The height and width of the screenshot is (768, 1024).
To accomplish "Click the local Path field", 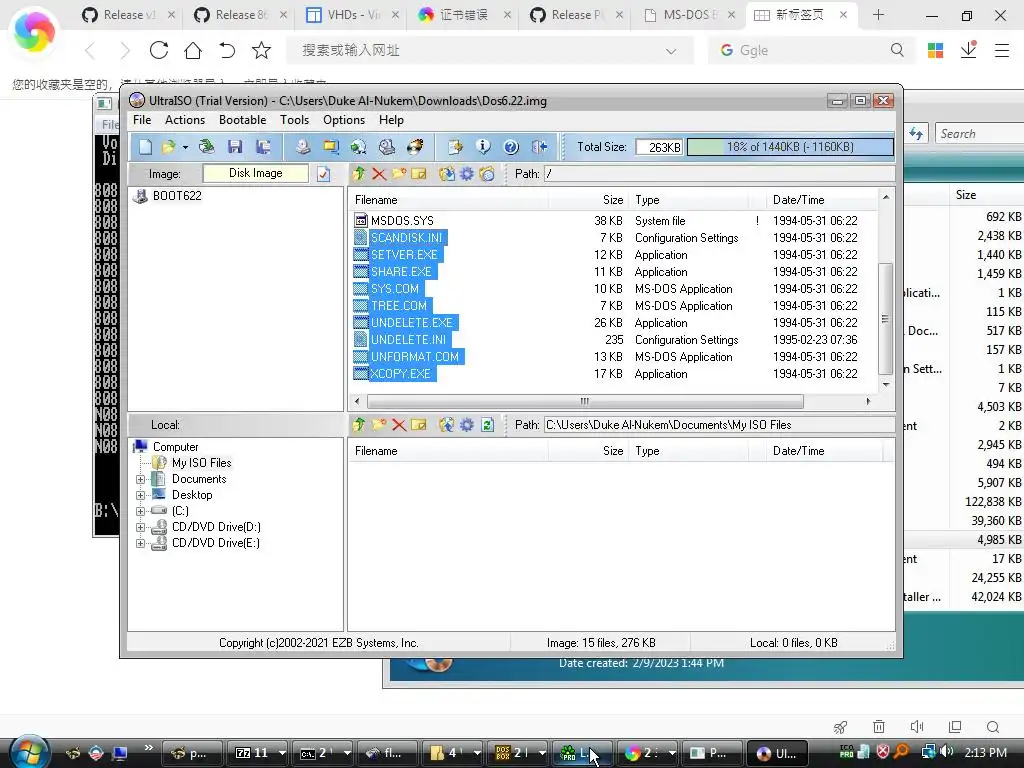I will coord(720,424).
